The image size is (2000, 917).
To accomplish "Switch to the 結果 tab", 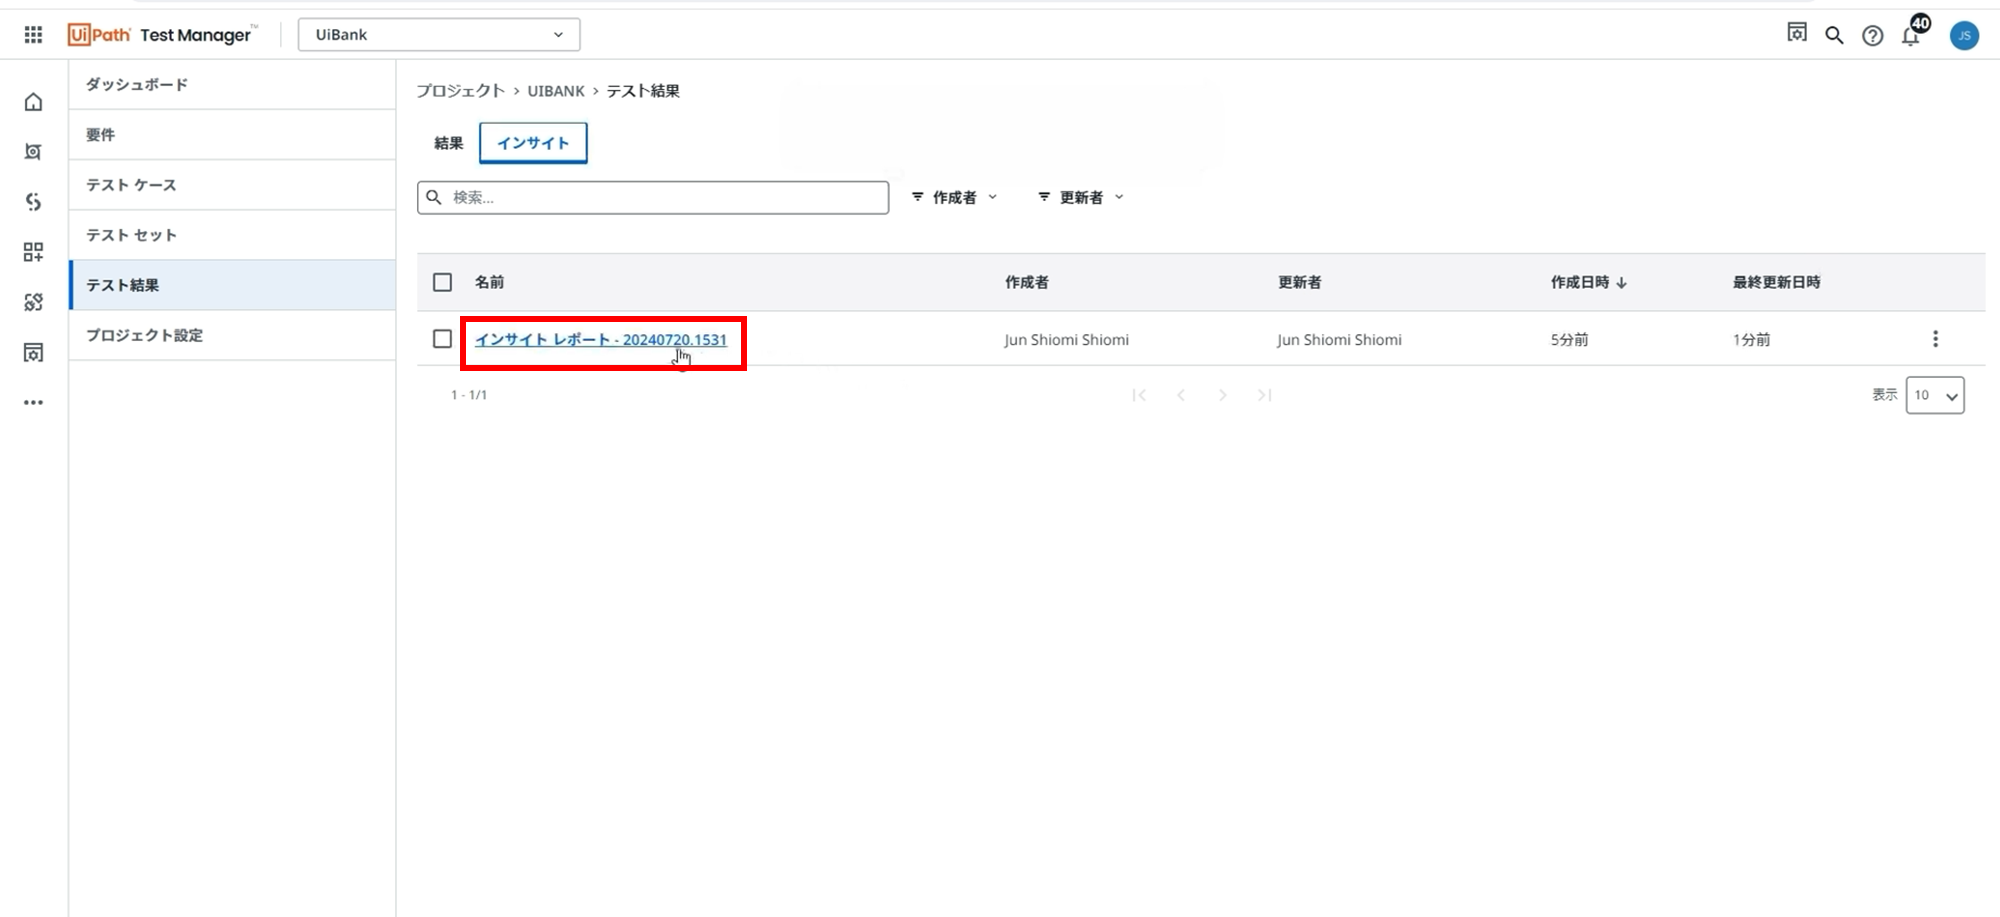I will (448, 143).
